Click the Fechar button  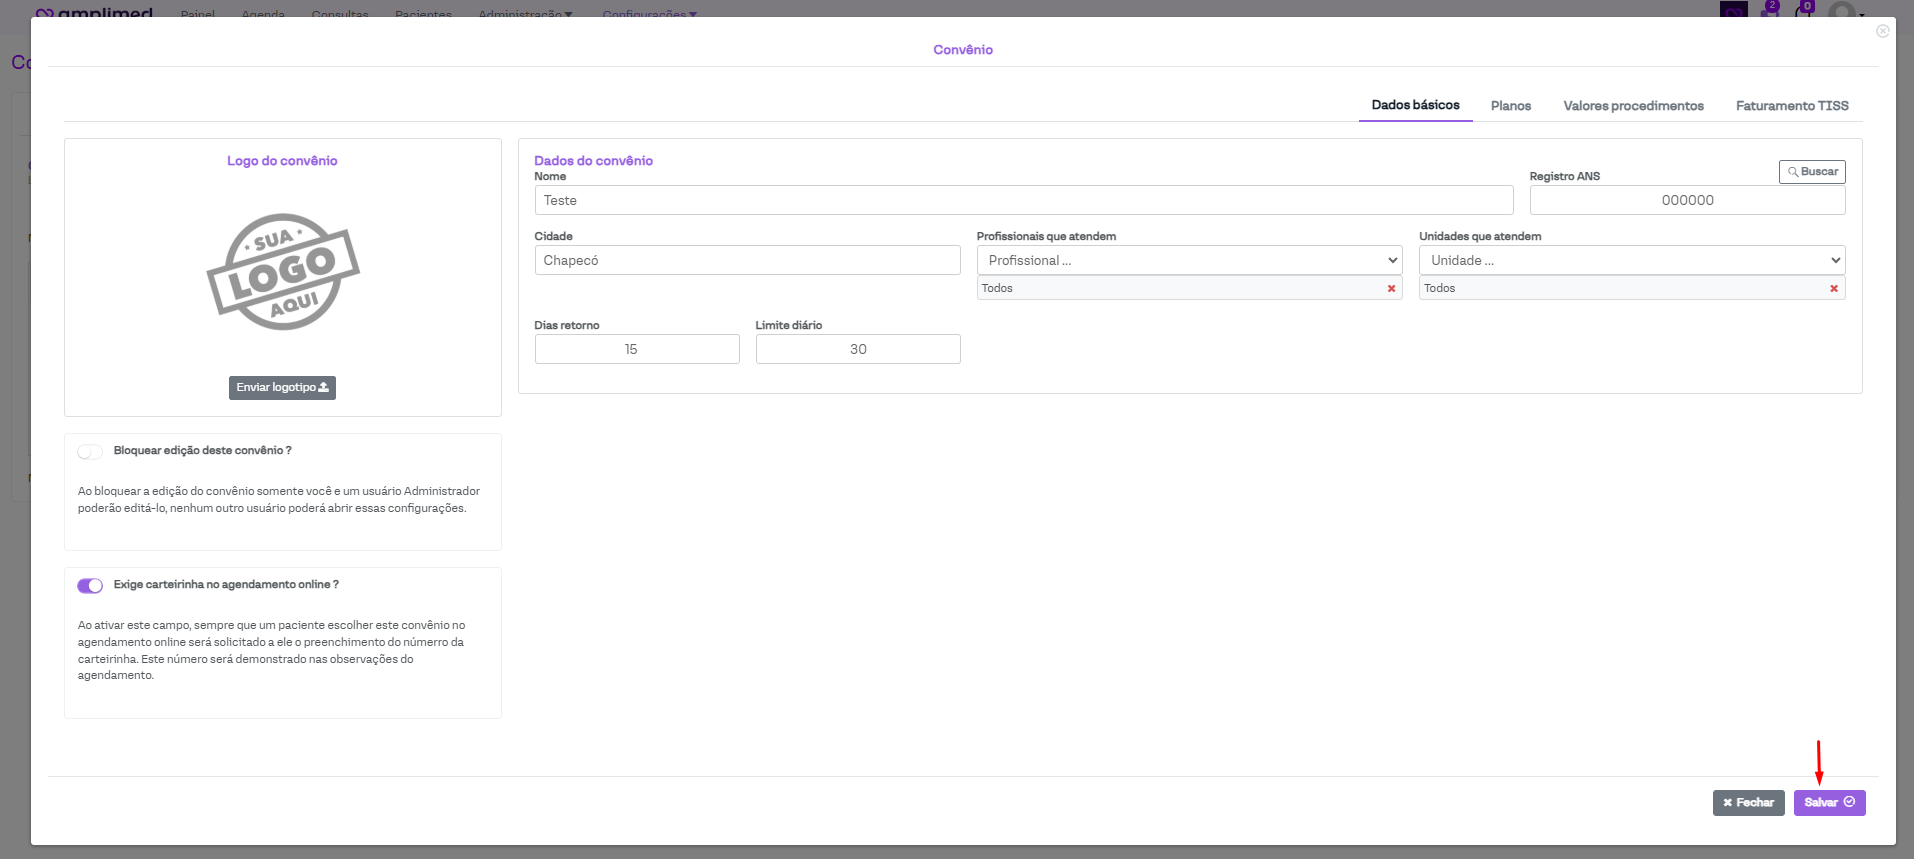[x=1747, y=803]
